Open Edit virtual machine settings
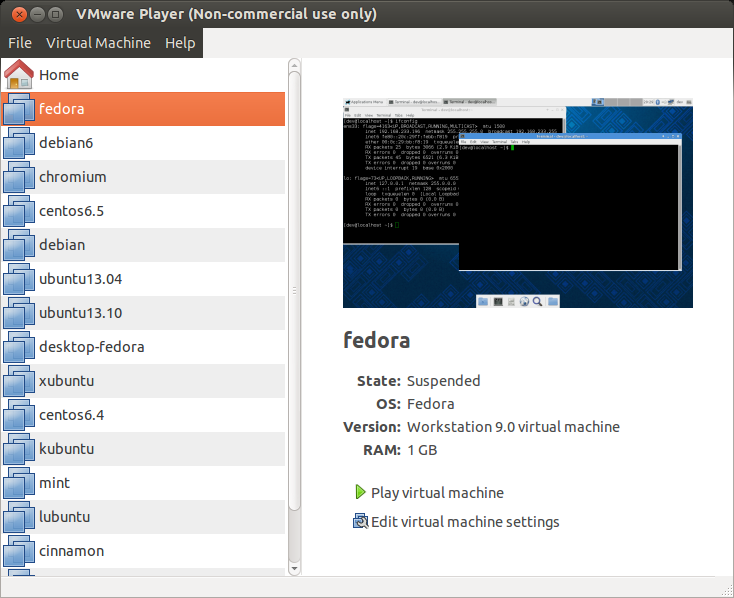Image resolution: width=734 pixels, height=598 pixels. point(465,522)
